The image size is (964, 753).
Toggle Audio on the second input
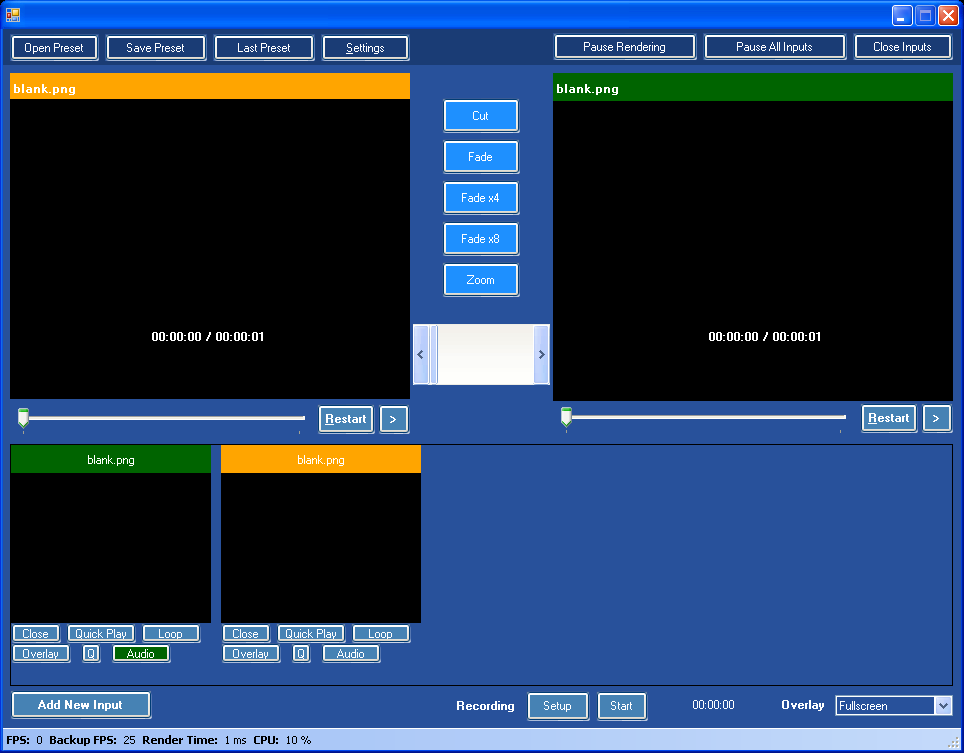[x=351, y=653]
